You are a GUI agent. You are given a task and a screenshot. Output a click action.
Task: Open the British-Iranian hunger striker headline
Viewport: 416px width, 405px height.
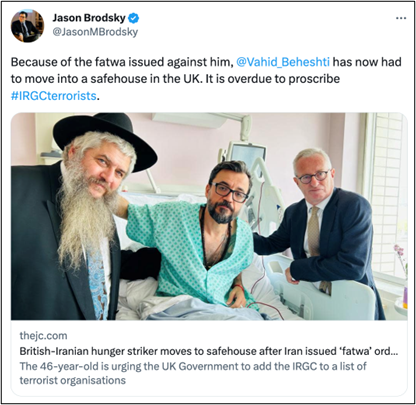click(x=209, y=351)
